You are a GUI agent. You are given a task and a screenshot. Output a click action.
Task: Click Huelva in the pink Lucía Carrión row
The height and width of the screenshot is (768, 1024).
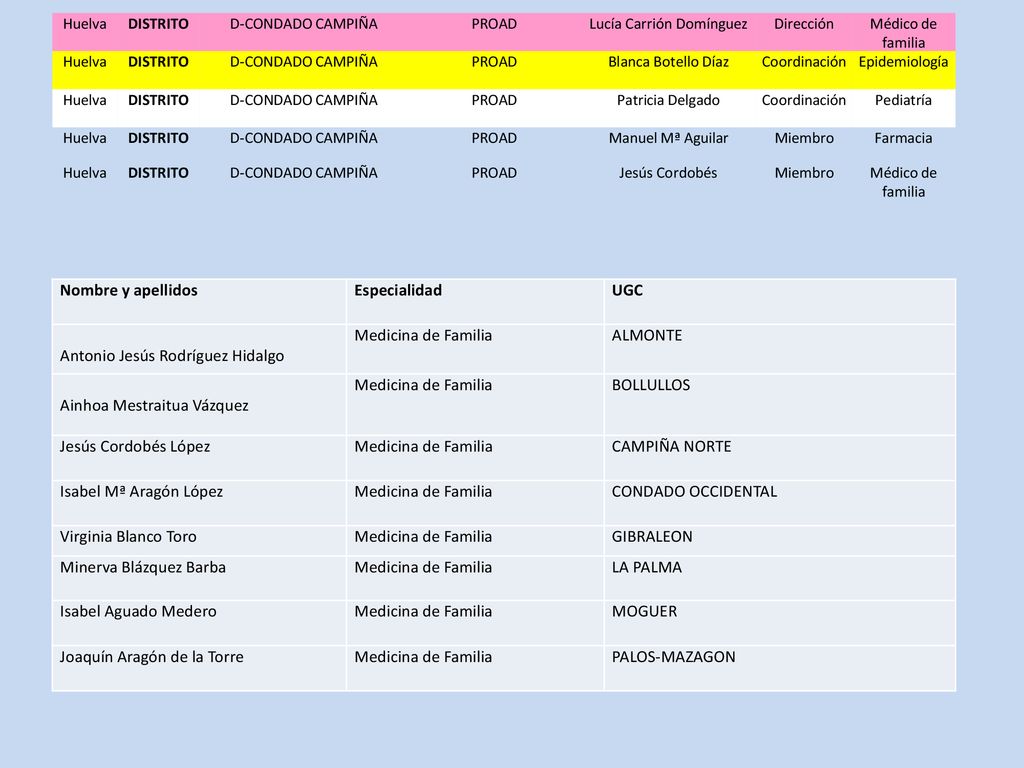[84, 24]
